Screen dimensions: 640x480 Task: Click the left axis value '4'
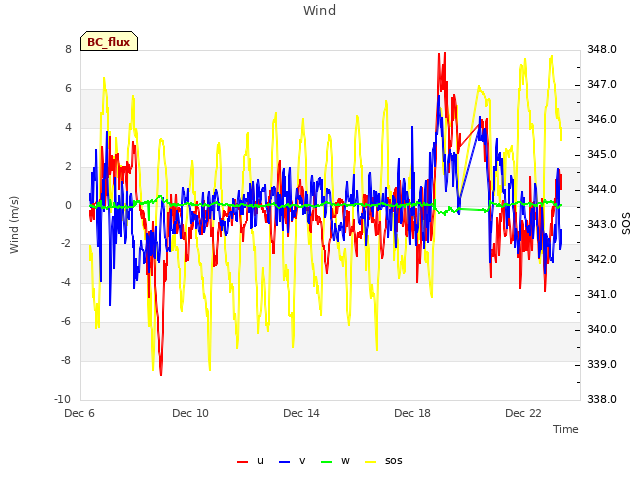click(x=68, y=128)
